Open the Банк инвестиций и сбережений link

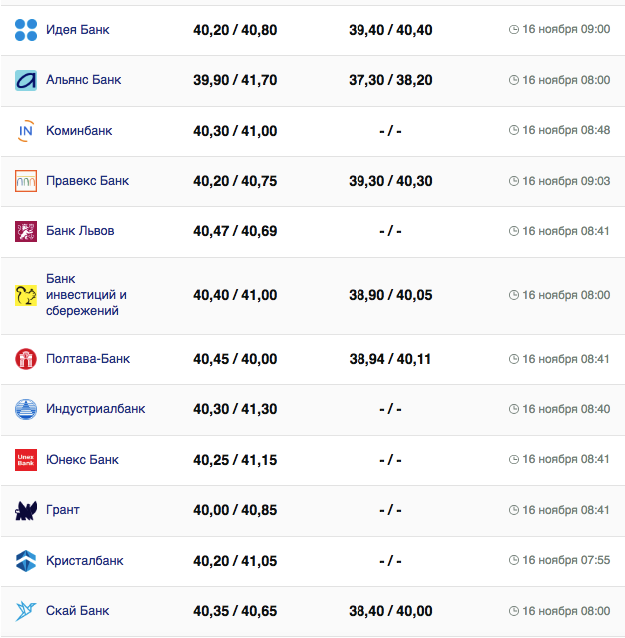pos(86,295)
